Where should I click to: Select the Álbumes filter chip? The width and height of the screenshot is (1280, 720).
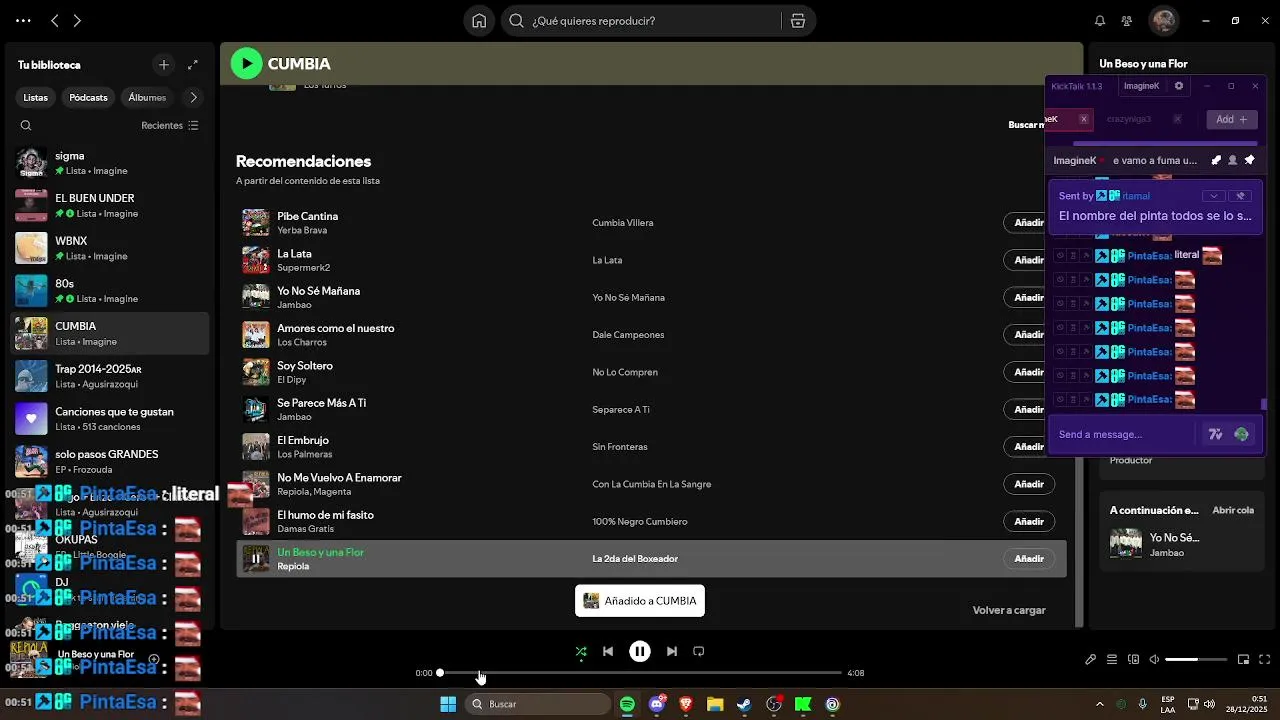[x=147, y=97]
